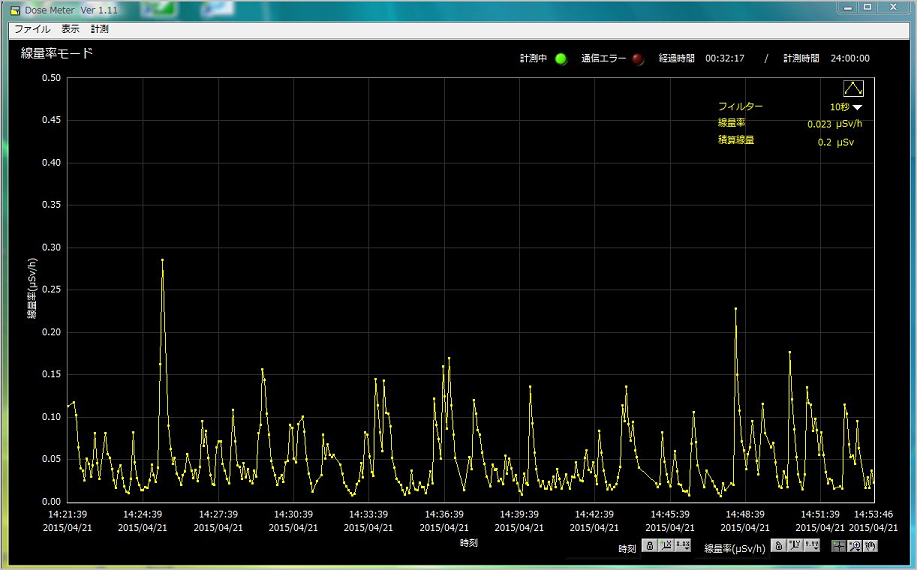Screen dimensions: 917x570
Task: Select the graph zoom magnifier tool
Action: click(x=854, y=546)
